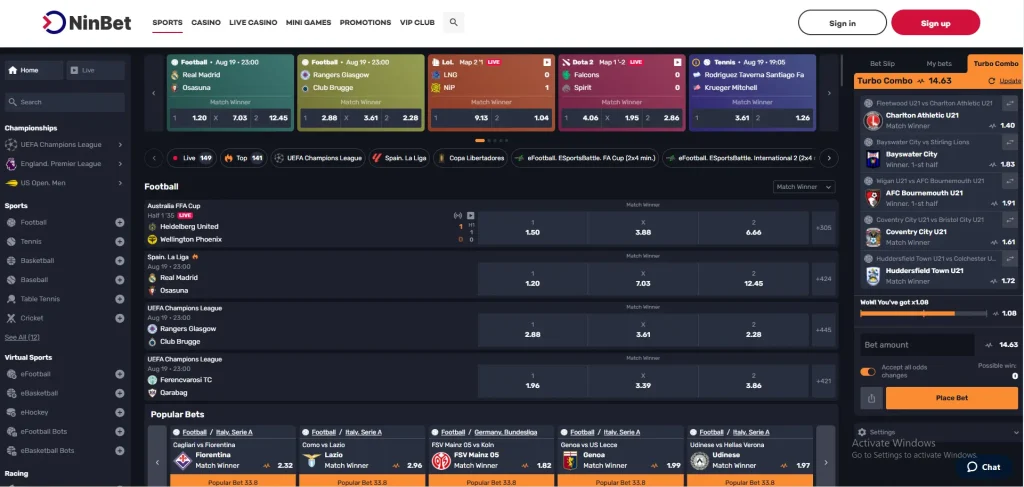The image size is (1024, 487).
Task: Select the Live 149 filter chip
Action: point(190,158)
